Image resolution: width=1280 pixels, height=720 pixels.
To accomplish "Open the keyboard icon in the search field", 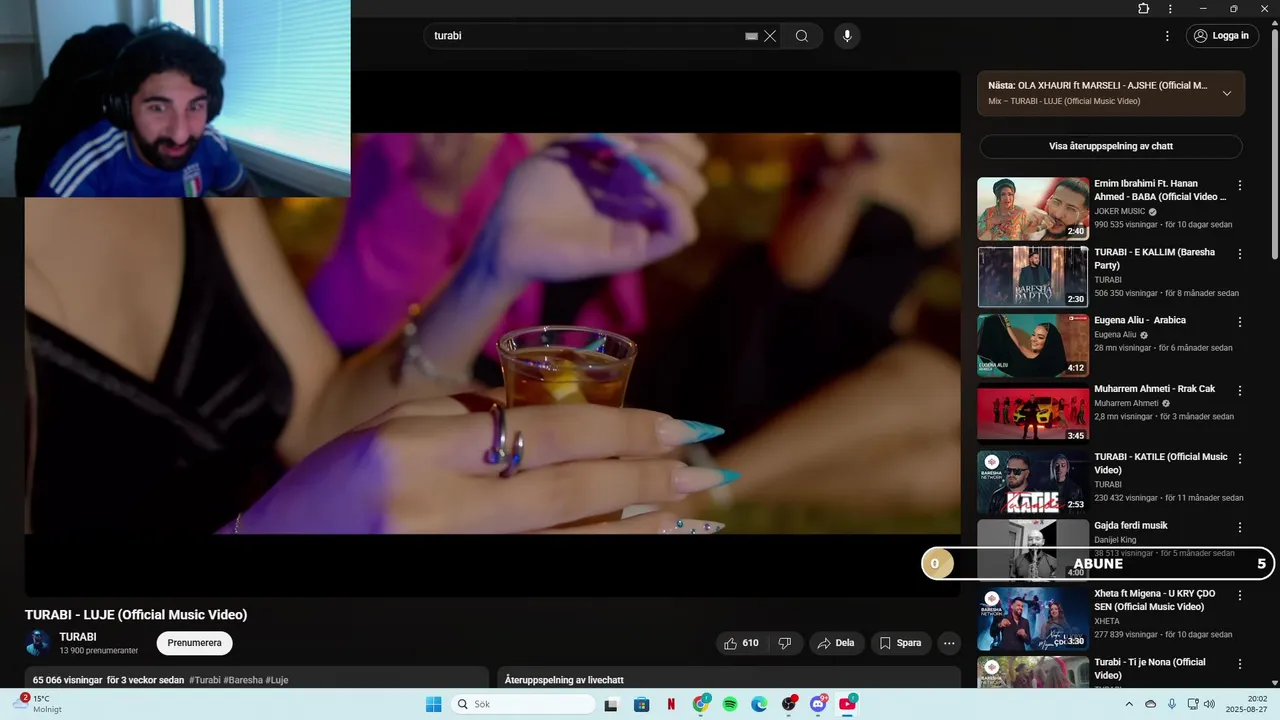I will 751,36.
